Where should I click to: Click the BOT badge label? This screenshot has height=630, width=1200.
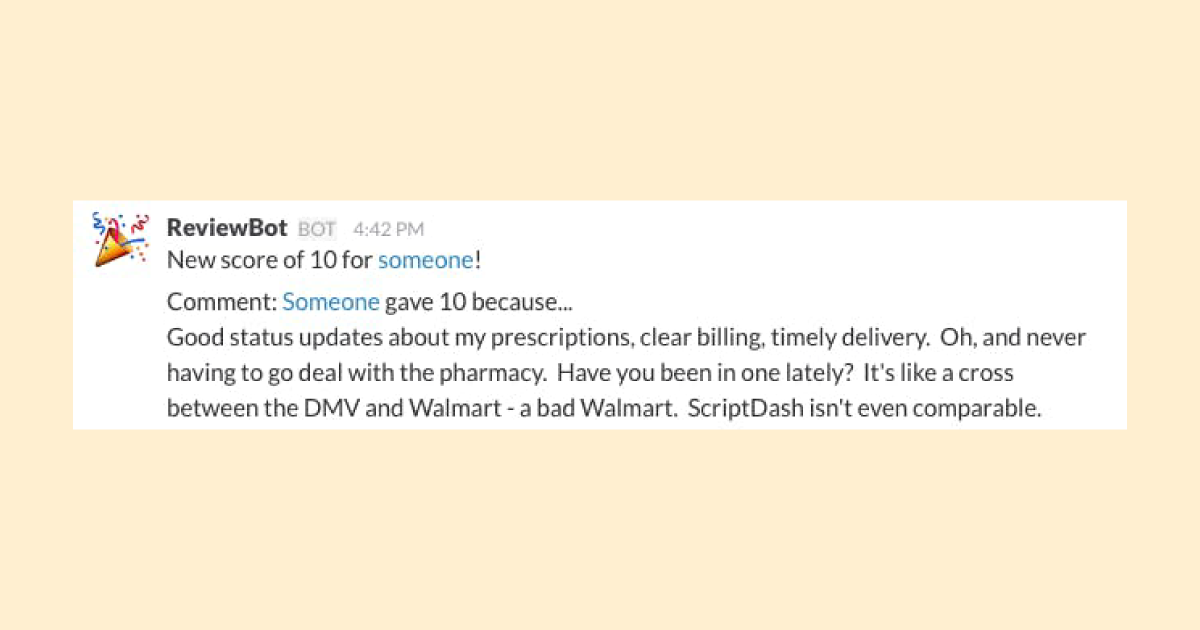coord(318,229)
